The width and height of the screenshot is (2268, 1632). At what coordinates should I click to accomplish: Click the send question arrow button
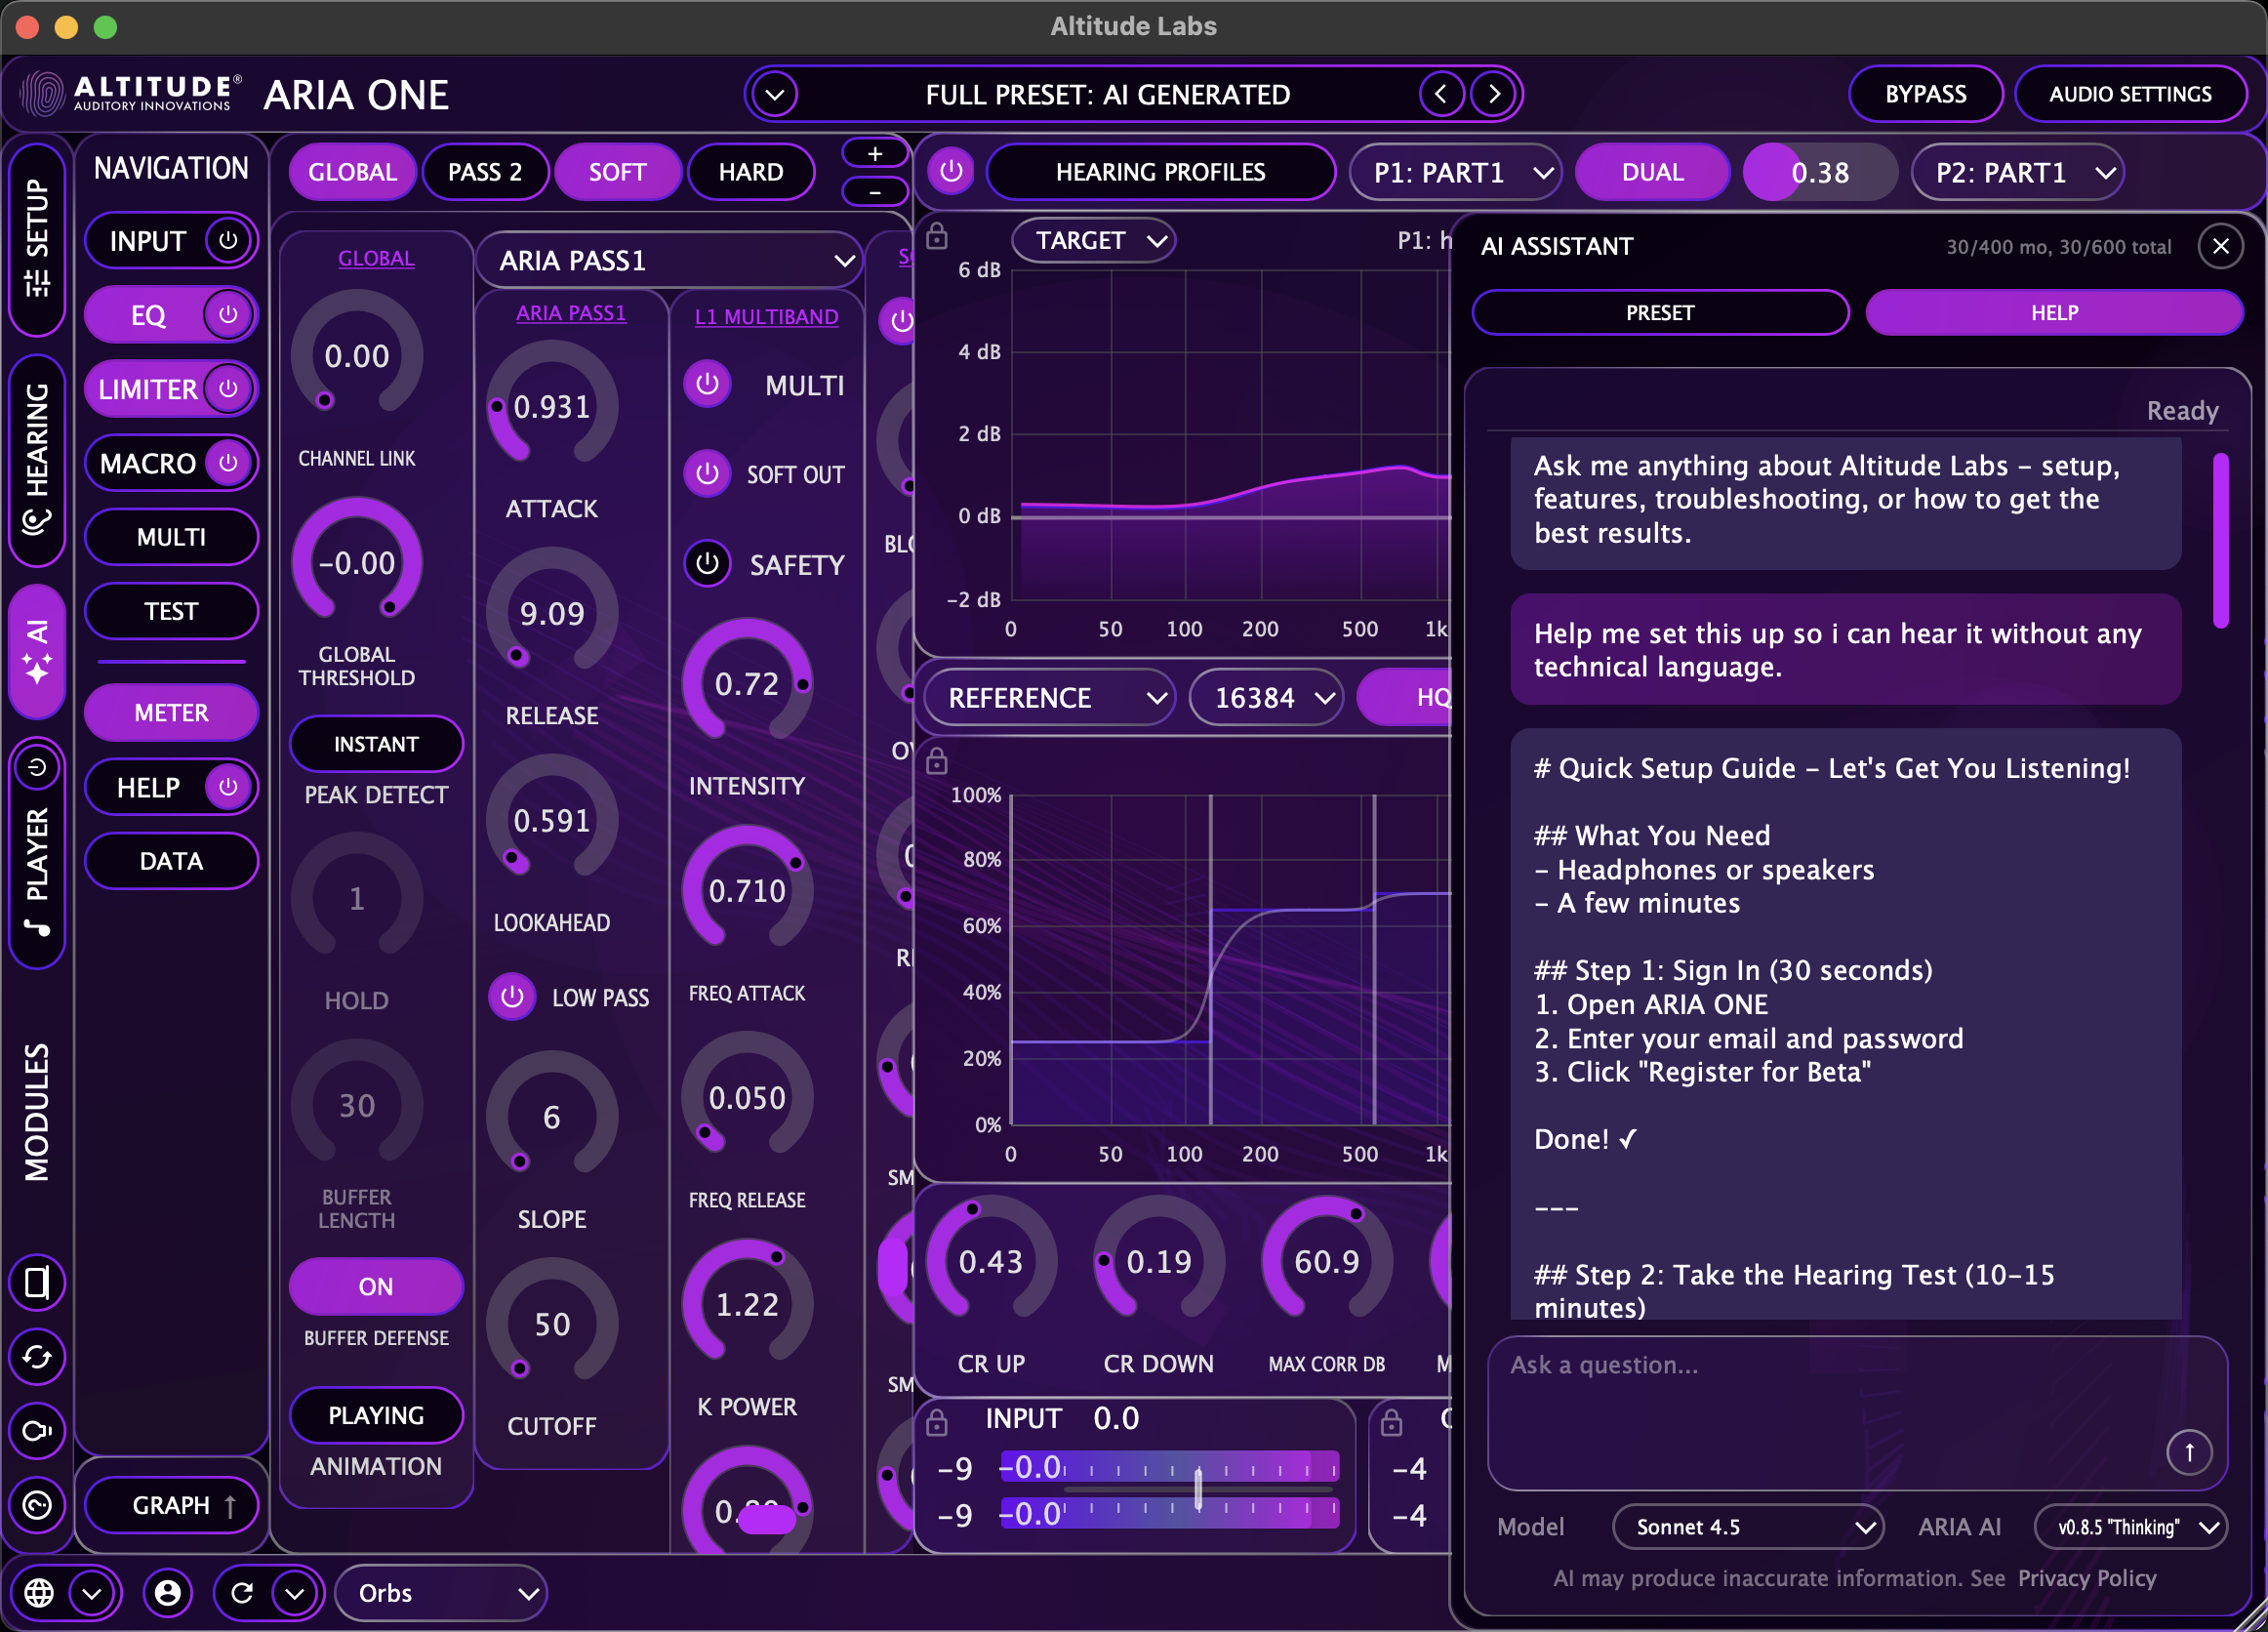[x=2188, y=1452]
